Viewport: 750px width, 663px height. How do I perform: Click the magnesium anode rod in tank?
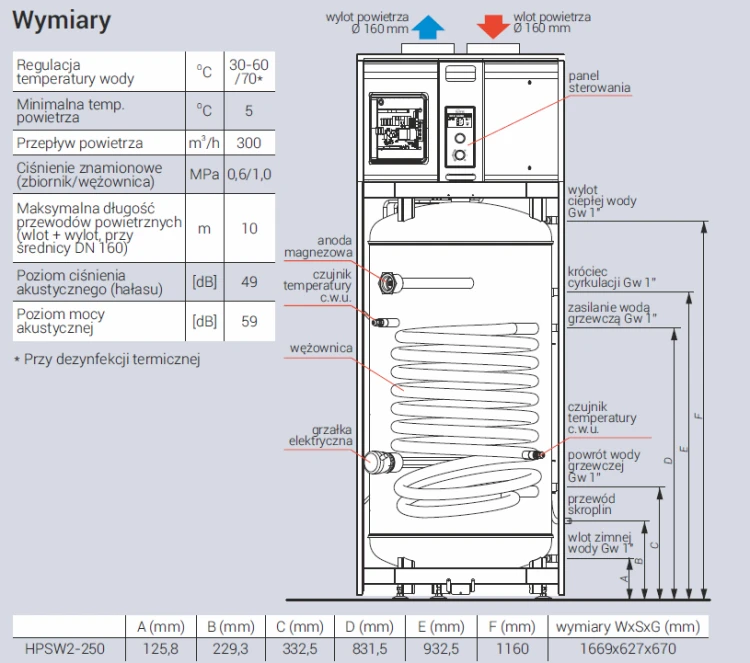[427, 283]
